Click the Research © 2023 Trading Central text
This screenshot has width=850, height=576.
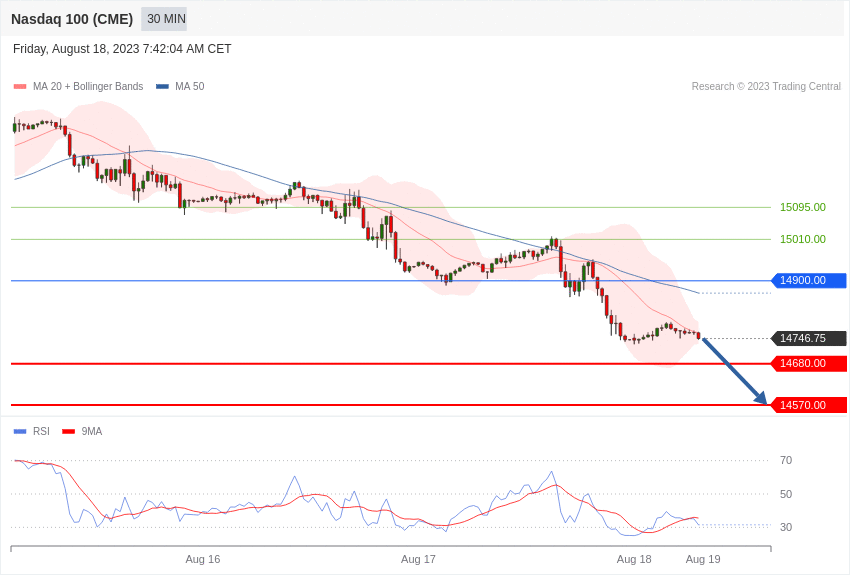(766, 87)
